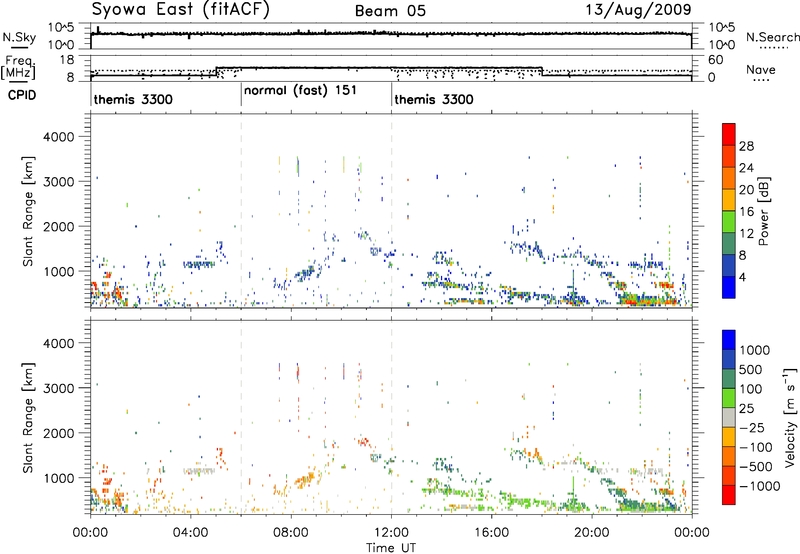Click the '20:00' time axis tick label
800x554 pixels.
[592, 533]
